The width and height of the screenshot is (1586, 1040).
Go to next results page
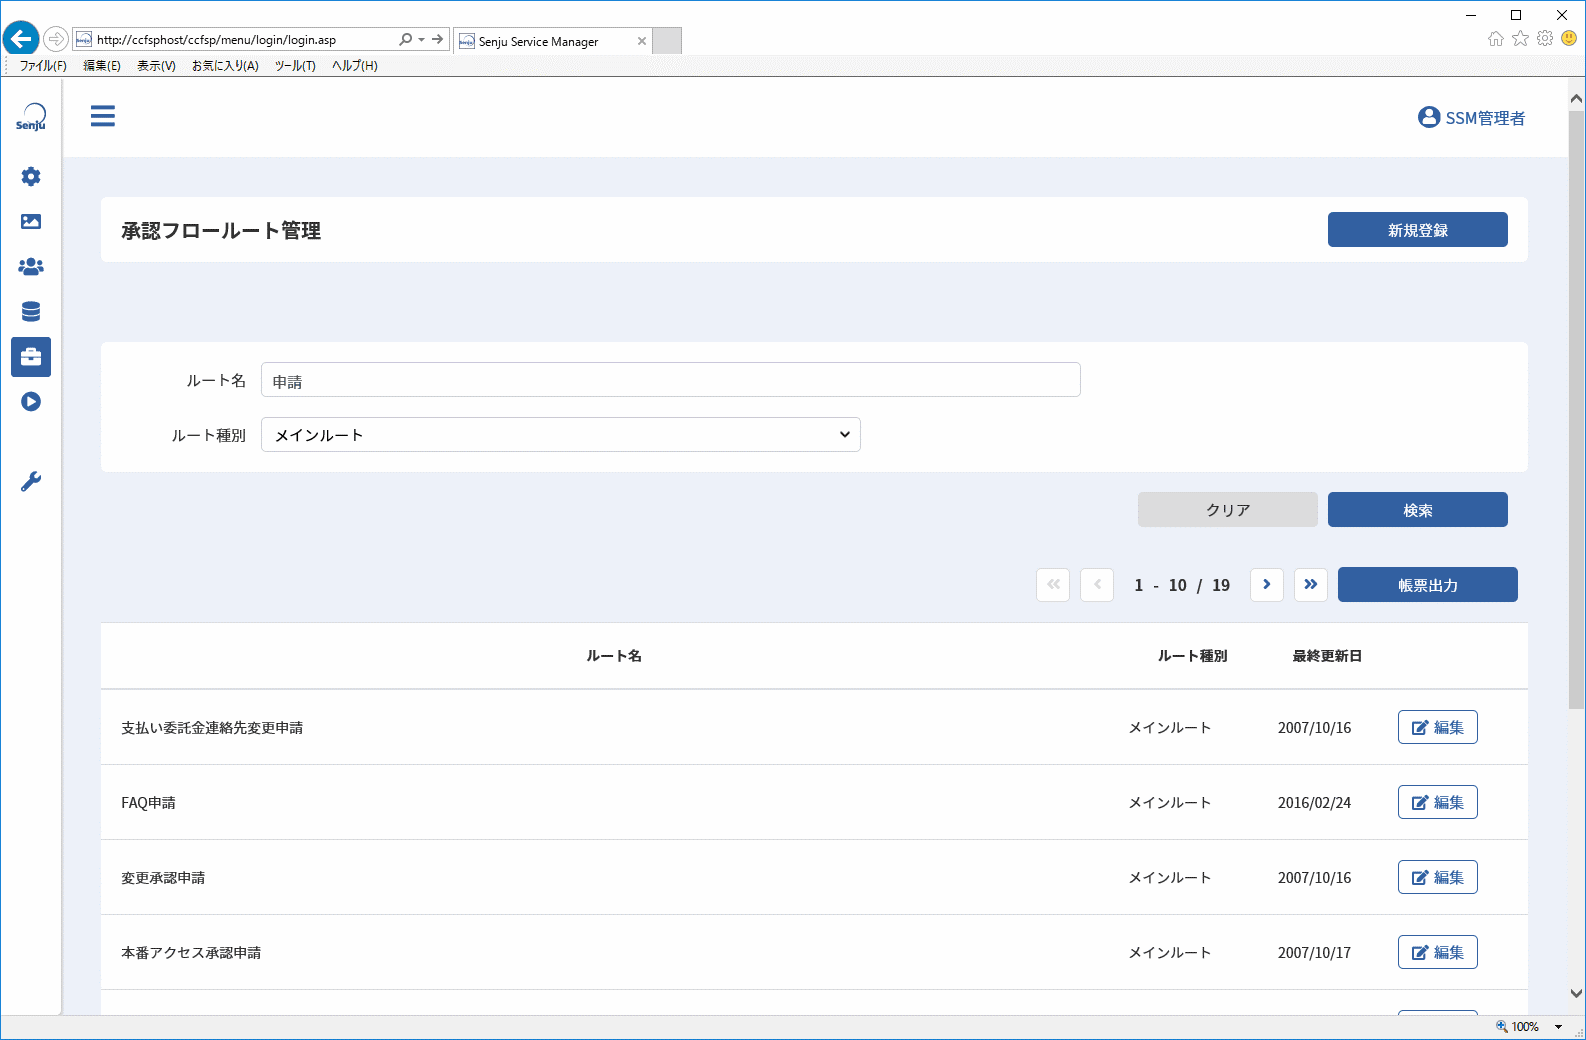pyautogui.click(x=1267, y=585)
